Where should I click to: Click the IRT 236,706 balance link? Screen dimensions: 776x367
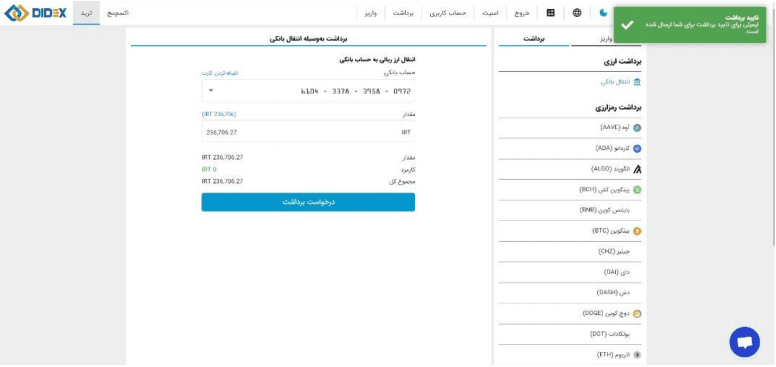(x=219, y=114)
